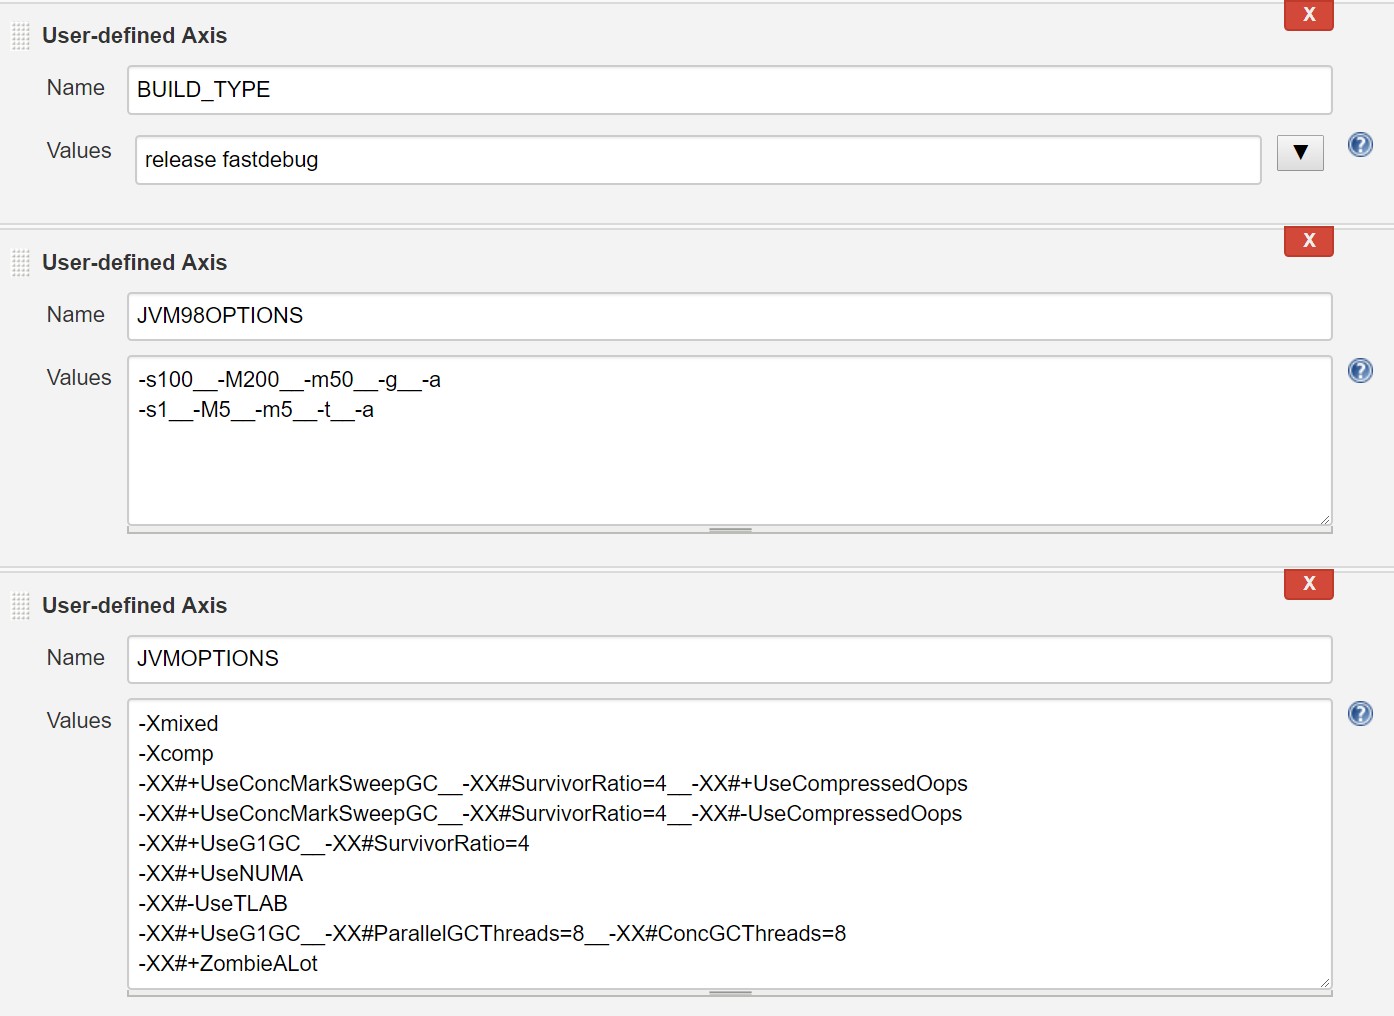Expand the BUILD_TYPE values field with arrow
Viewport: 1394px width, 1016px height.
click(x=1300, y=153)
